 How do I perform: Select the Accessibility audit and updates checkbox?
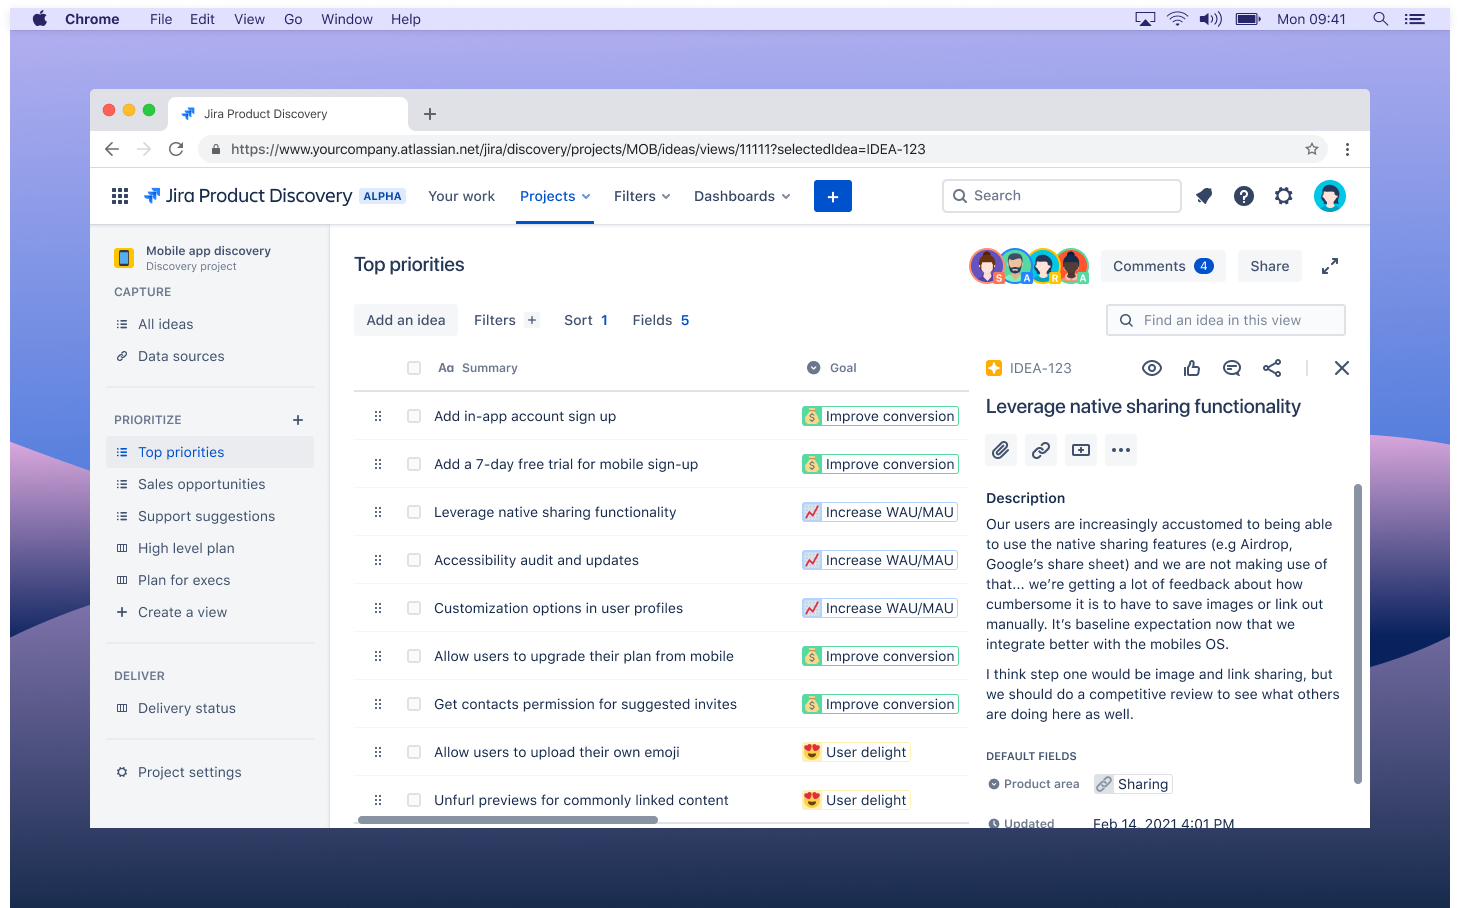pyautogui.click(x=414, y=560)
